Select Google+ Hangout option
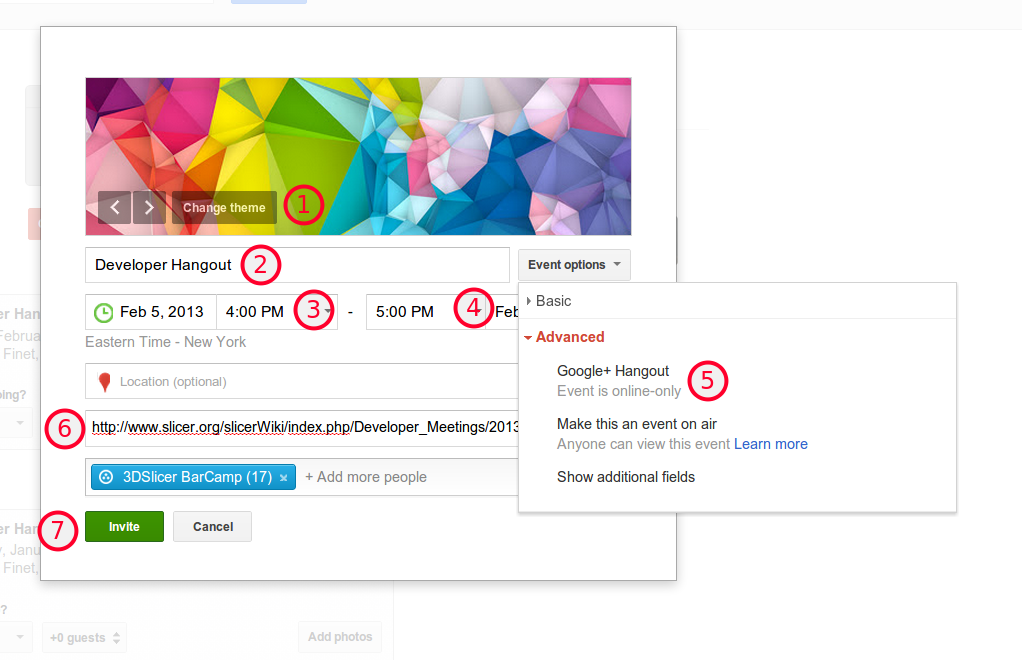Viewport: 1022px width, 660px height. point(612,371)
